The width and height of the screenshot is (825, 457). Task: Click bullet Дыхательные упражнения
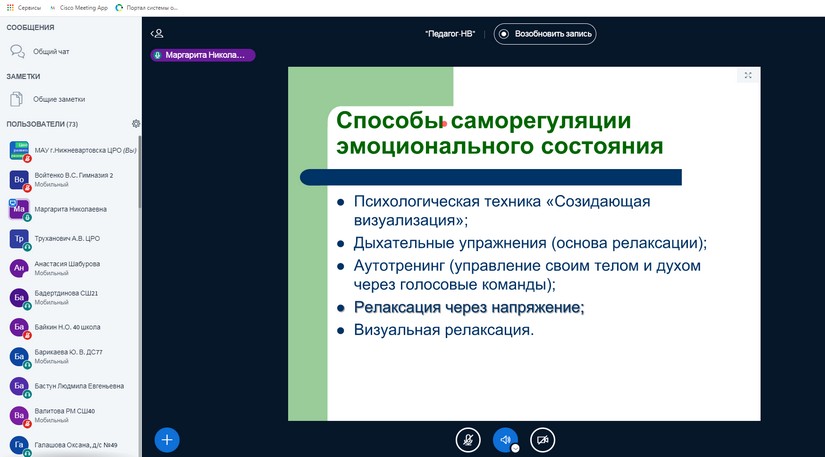[x=530, y=243]
